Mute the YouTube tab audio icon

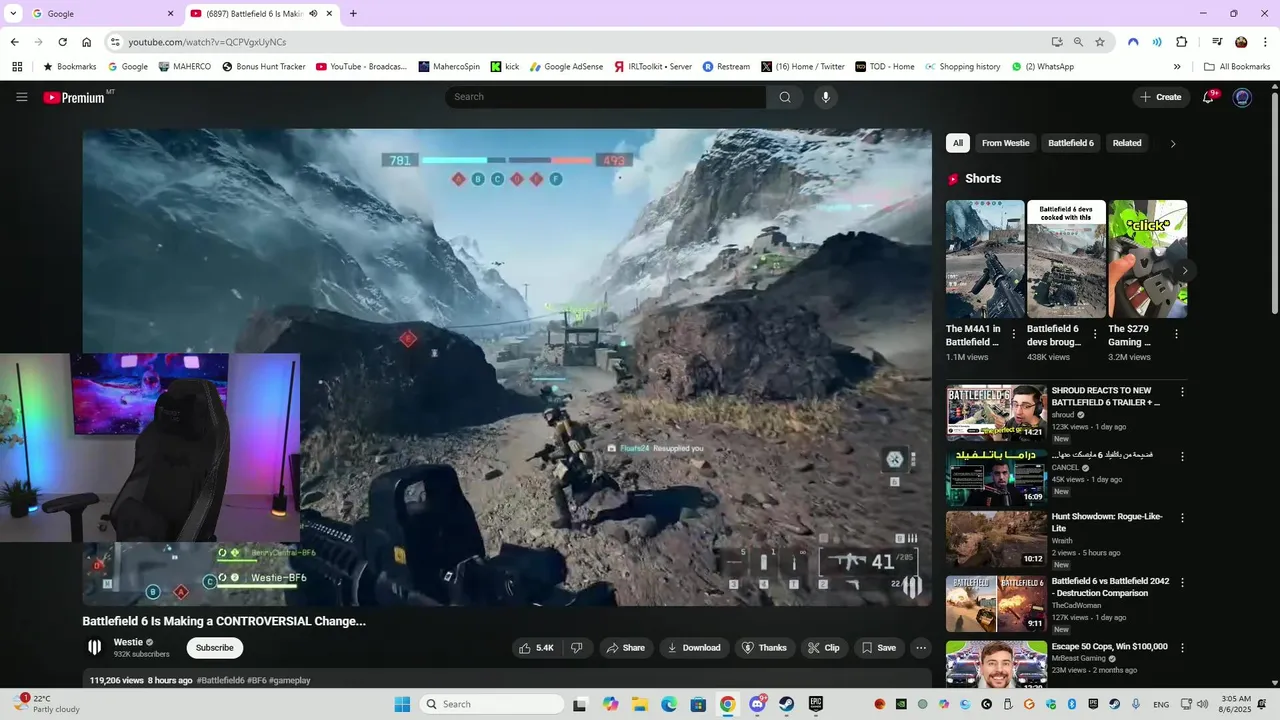click(313, 14)
